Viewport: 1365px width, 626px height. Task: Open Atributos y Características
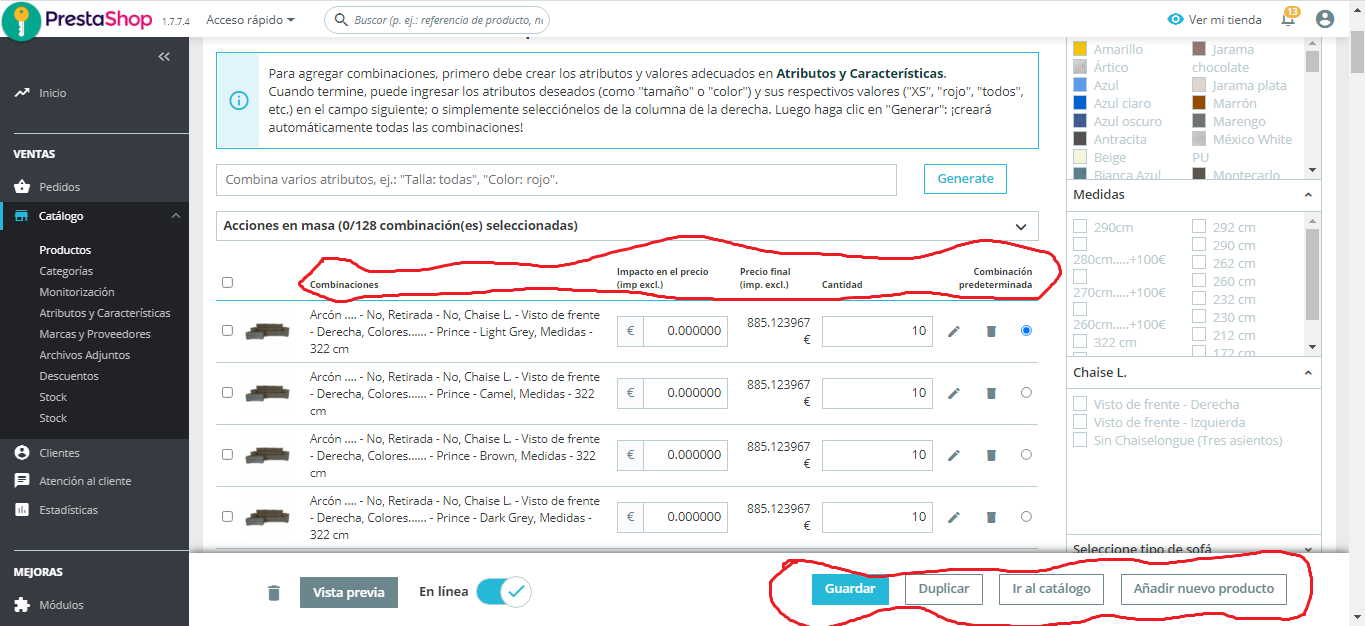(105, 313)
